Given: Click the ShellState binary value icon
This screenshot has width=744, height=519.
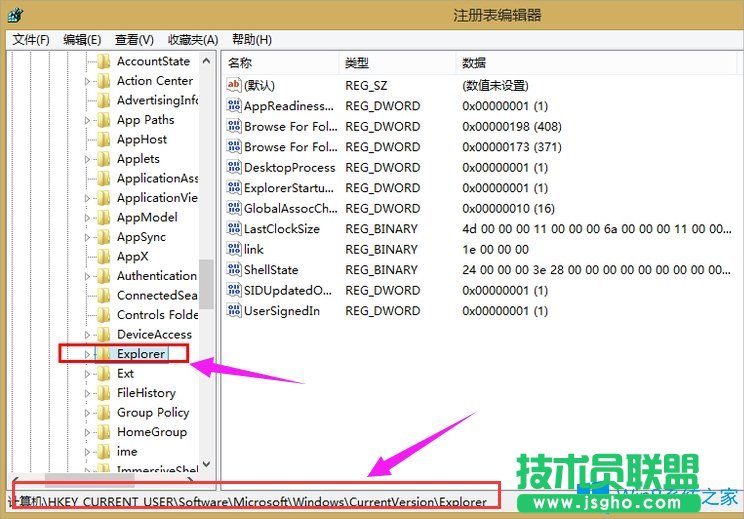Looking at the screenshot, I should pos(234,269).
